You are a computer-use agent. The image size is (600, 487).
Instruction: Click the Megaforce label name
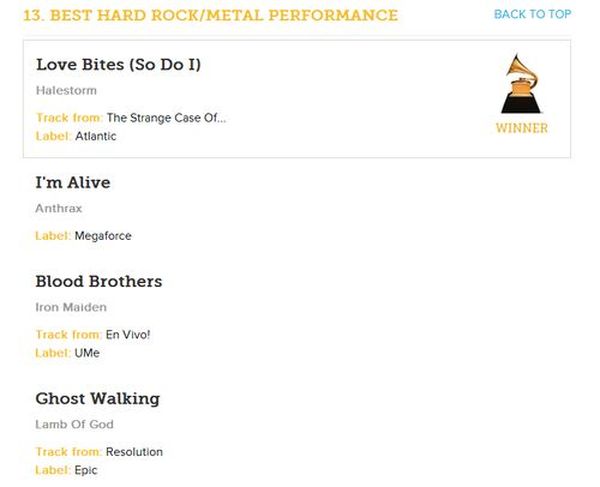103,236
